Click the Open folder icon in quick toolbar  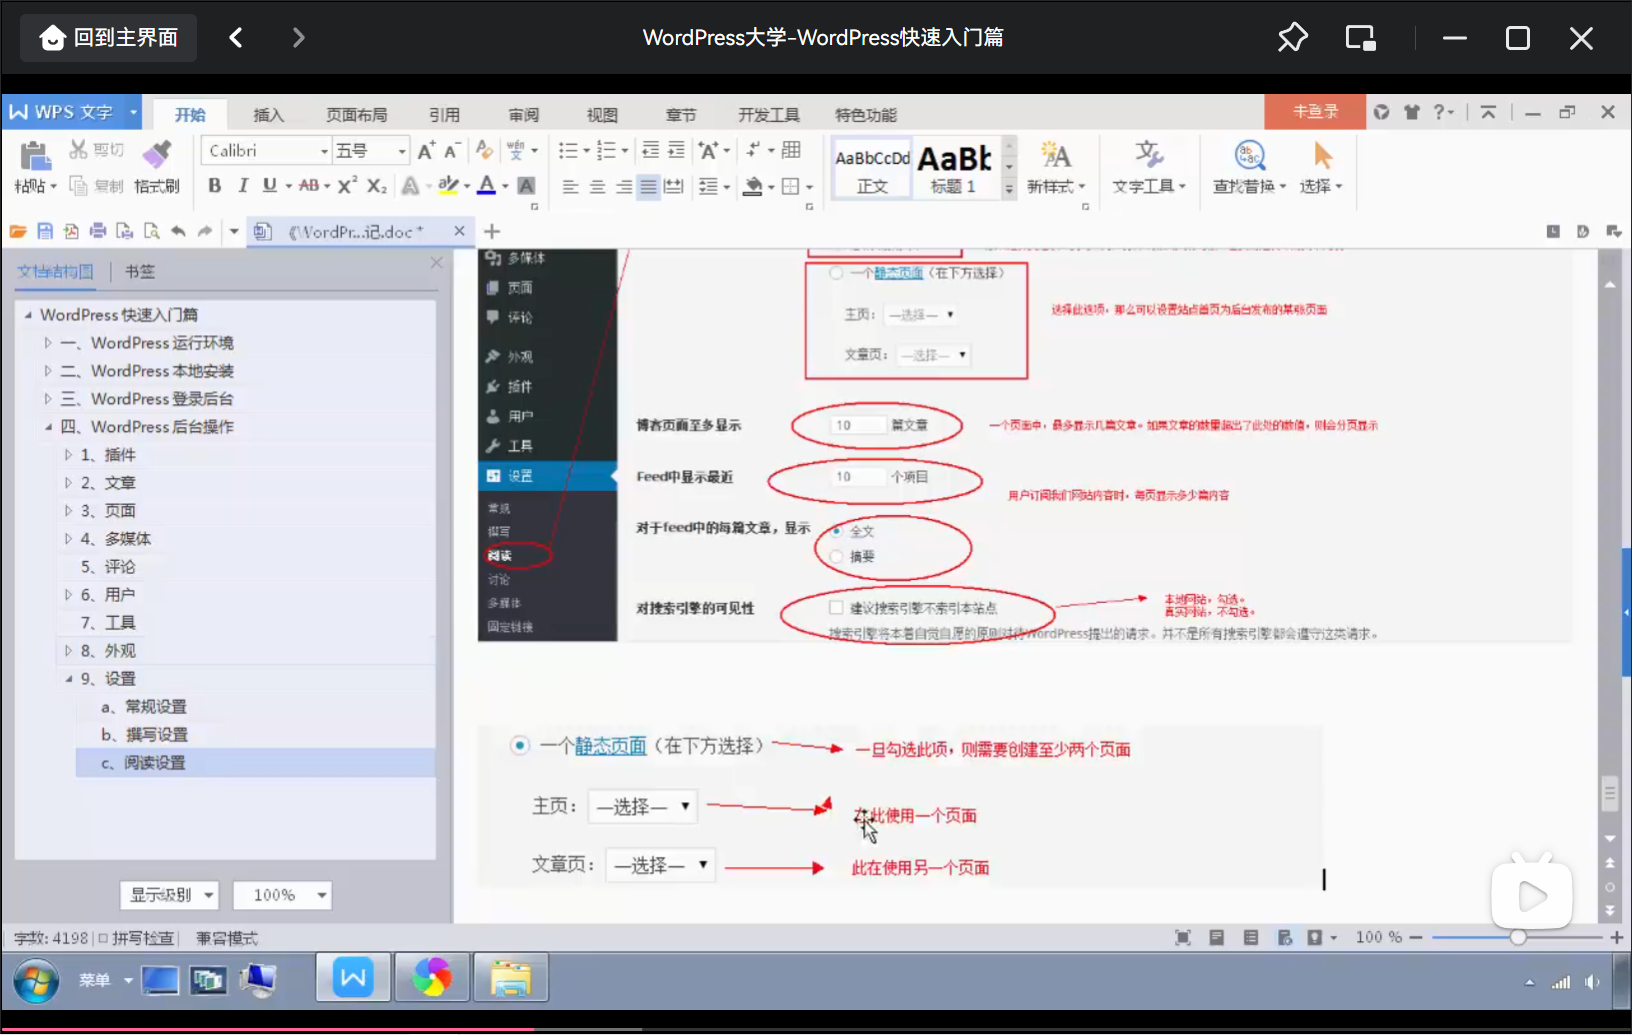click(18, 232)
